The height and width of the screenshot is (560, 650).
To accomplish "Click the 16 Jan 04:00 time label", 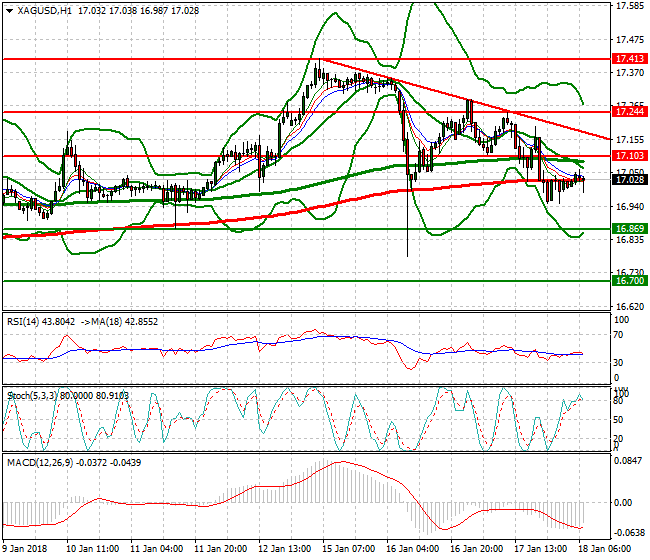I will coord(413,549).
